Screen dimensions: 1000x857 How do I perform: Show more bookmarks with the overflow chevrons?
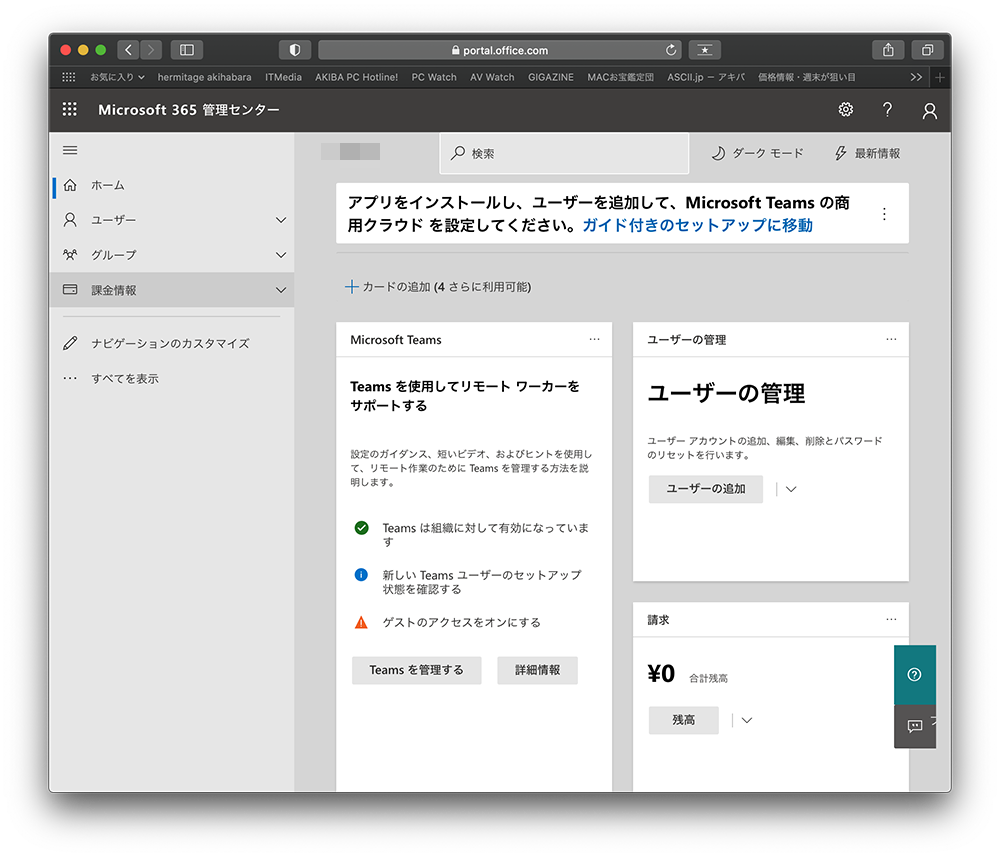coord(916,77)
